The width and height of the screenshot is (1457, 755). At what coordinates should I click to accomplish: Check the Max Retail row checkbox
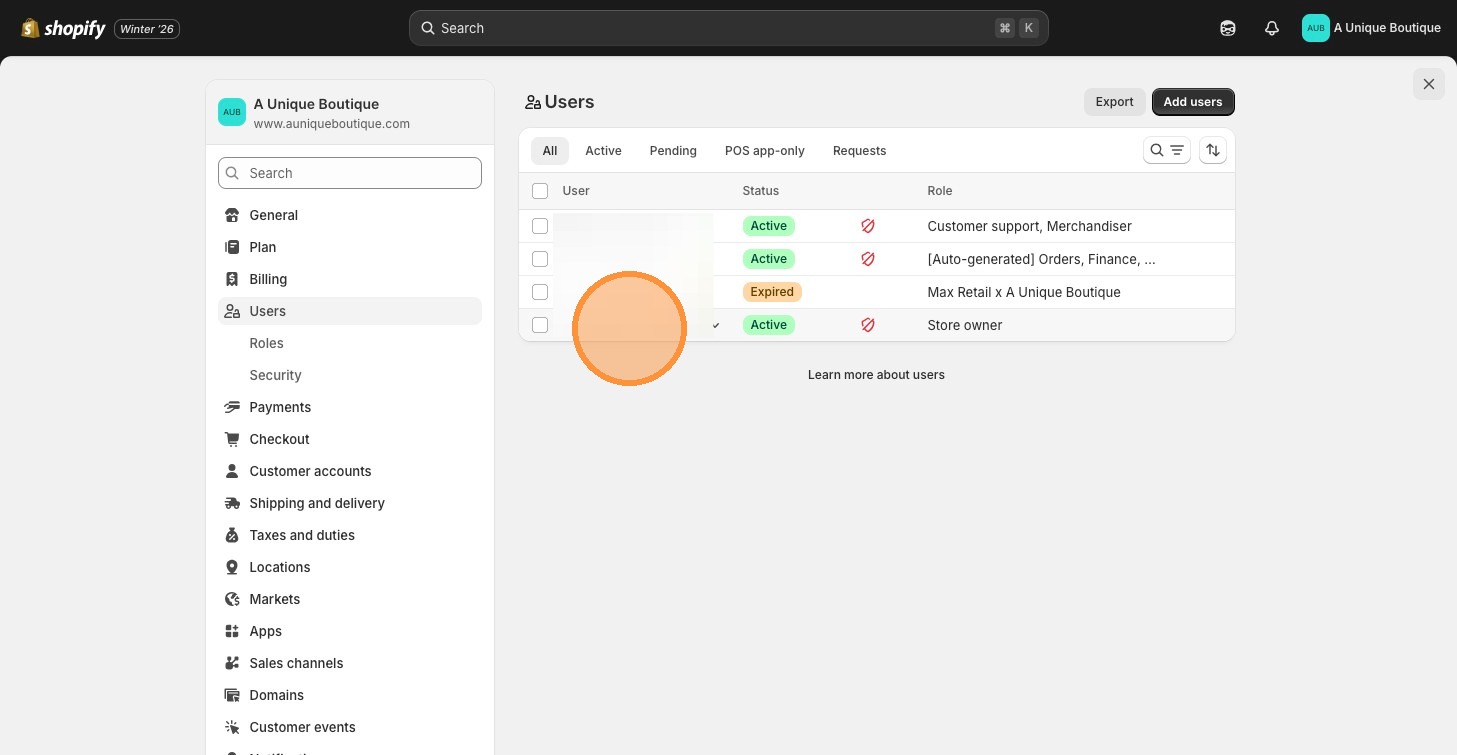(x=540, y=292)
